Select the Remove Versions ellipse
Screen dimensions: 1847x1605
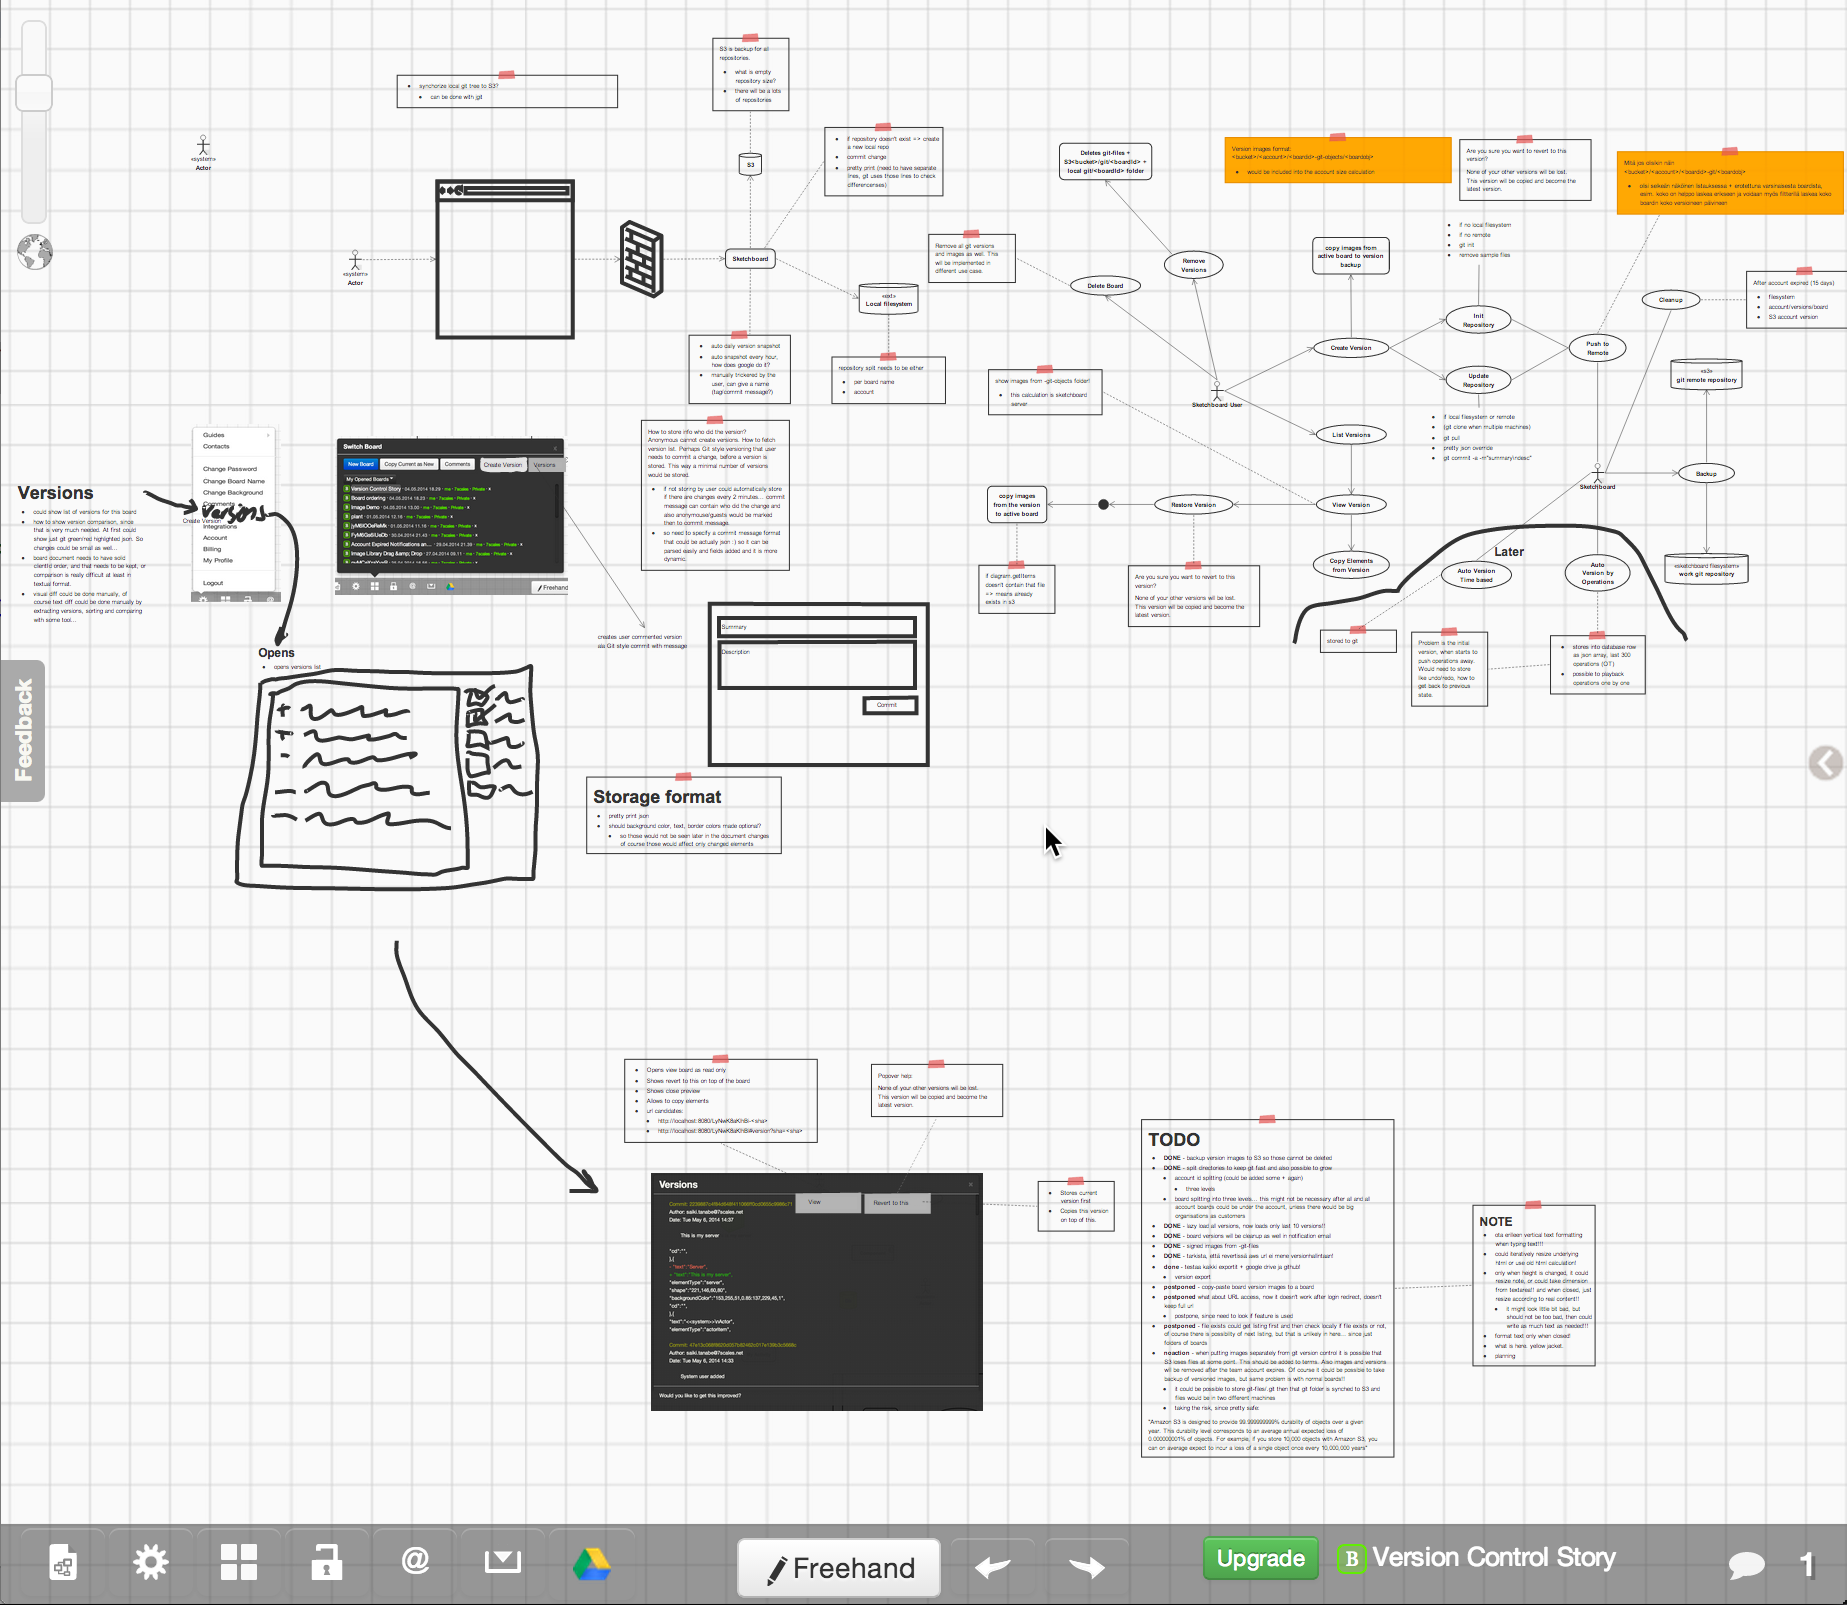[x=1194, y=265]
